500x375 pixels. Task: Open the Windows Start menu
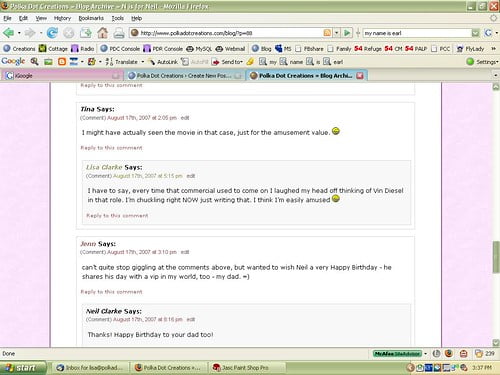(x=23, y=368)
